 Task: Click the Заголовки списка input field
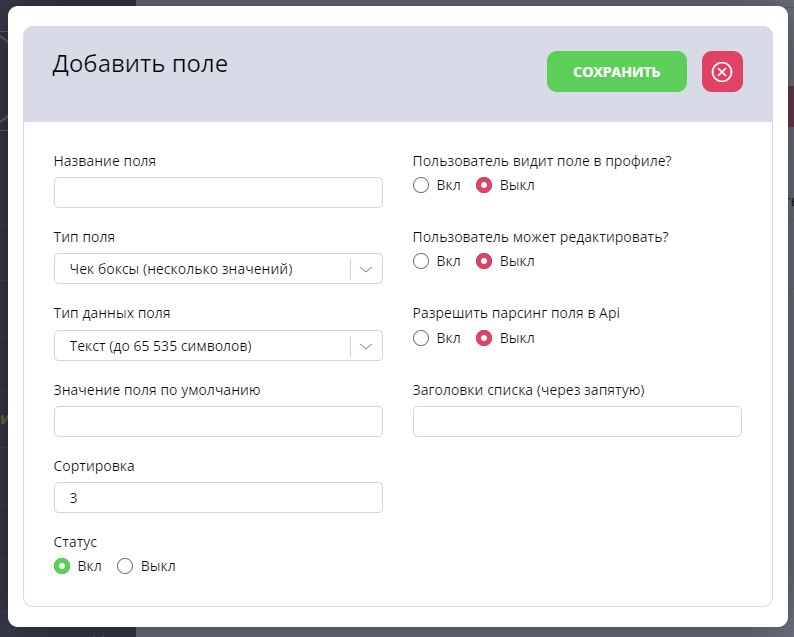click(577, 421)
